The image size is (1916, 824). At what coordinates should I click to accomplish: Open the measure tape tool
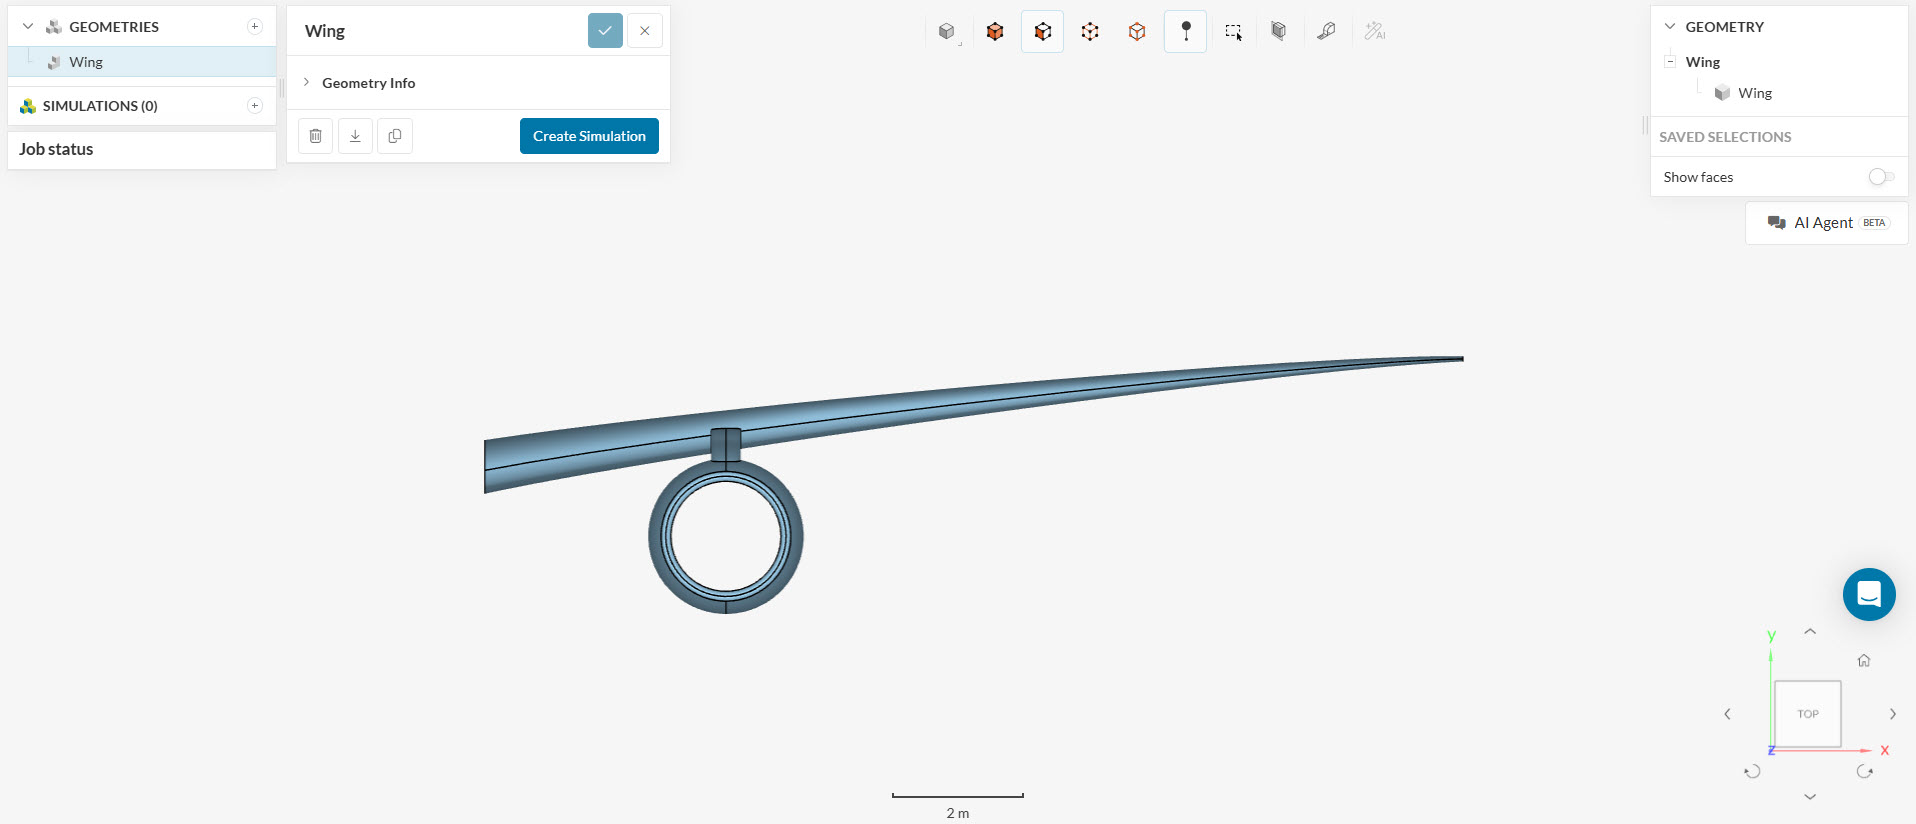[x=1326, y=32]
